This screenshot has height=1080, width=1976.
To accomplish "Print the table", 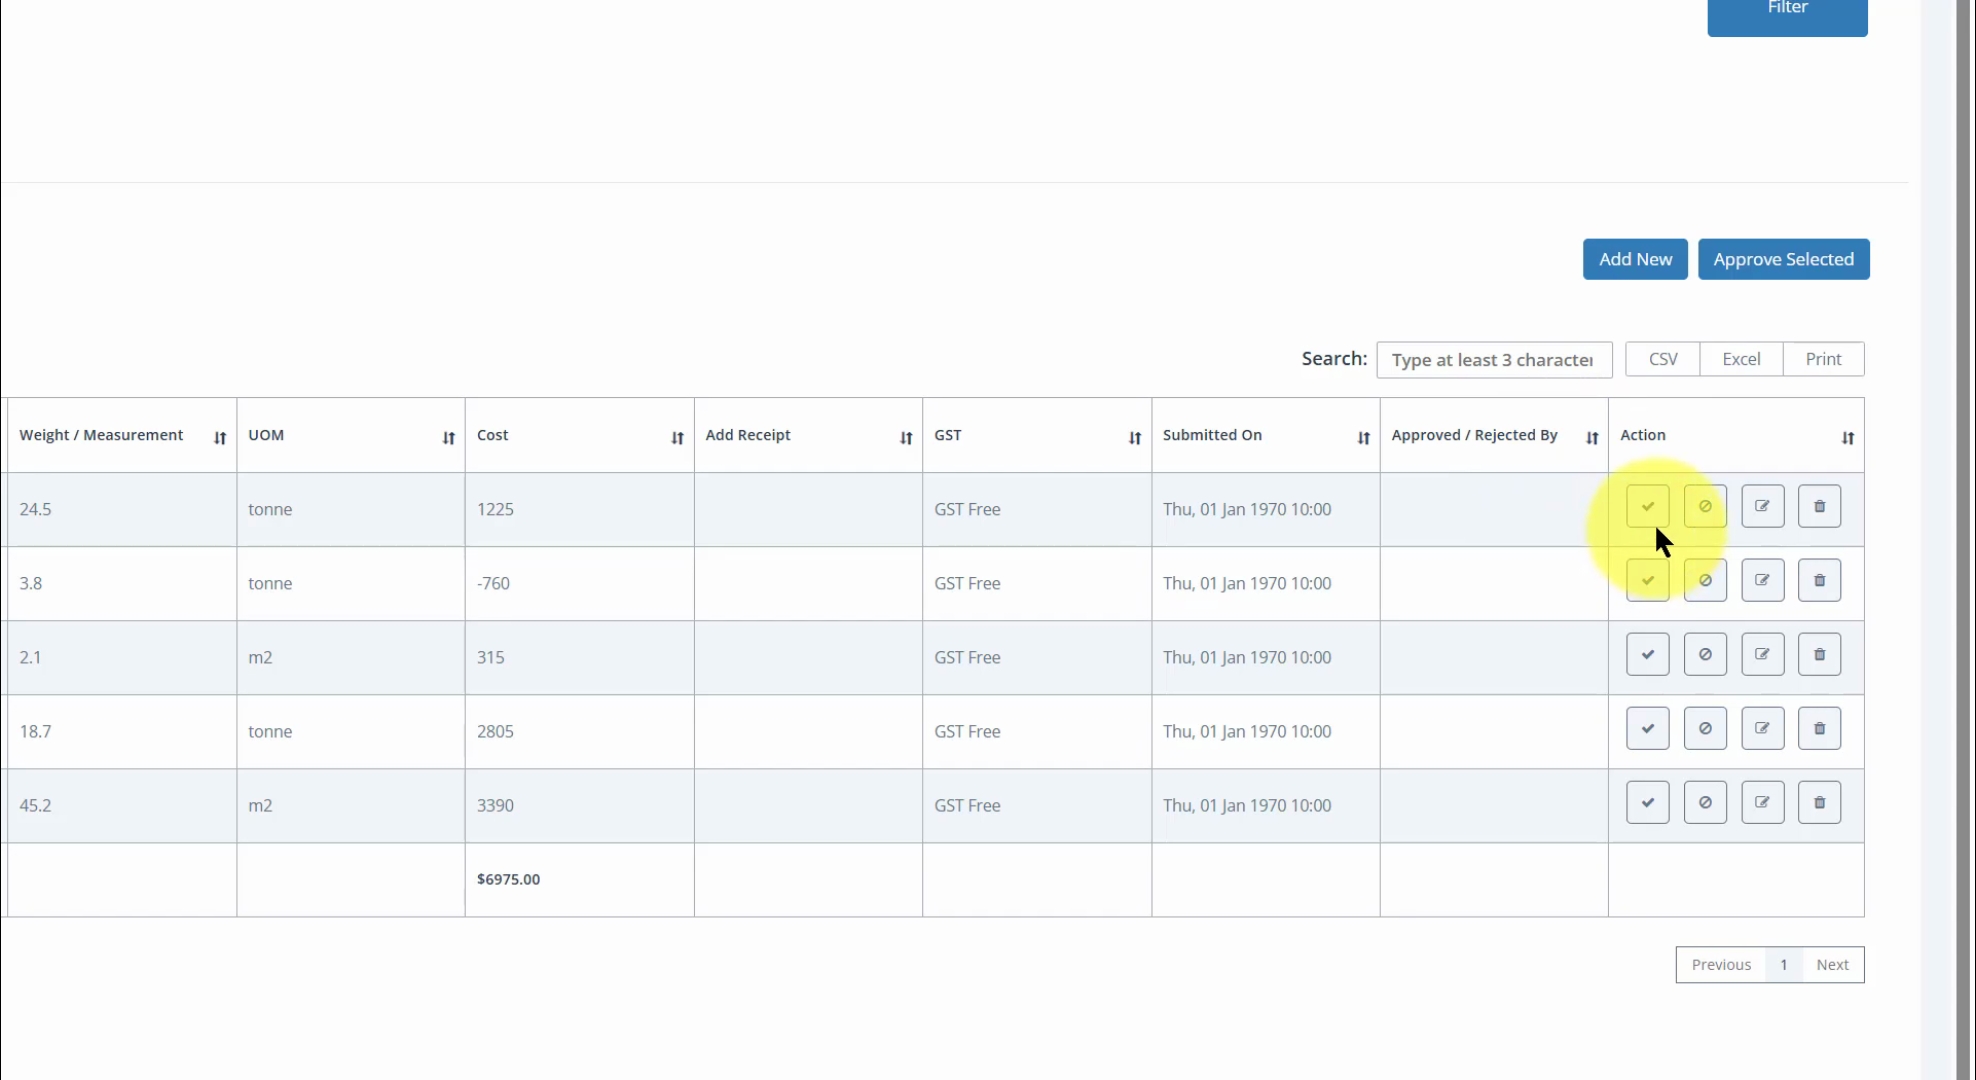I will [x=1822, y=359].
